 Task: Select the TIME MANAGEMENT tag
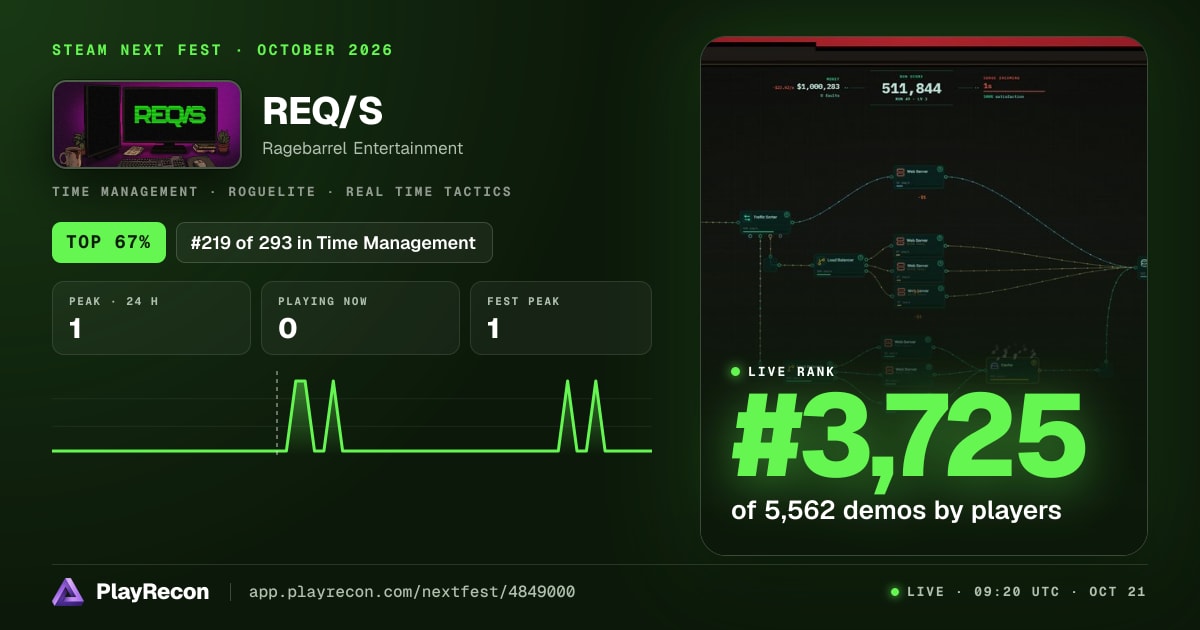(125, 191)
